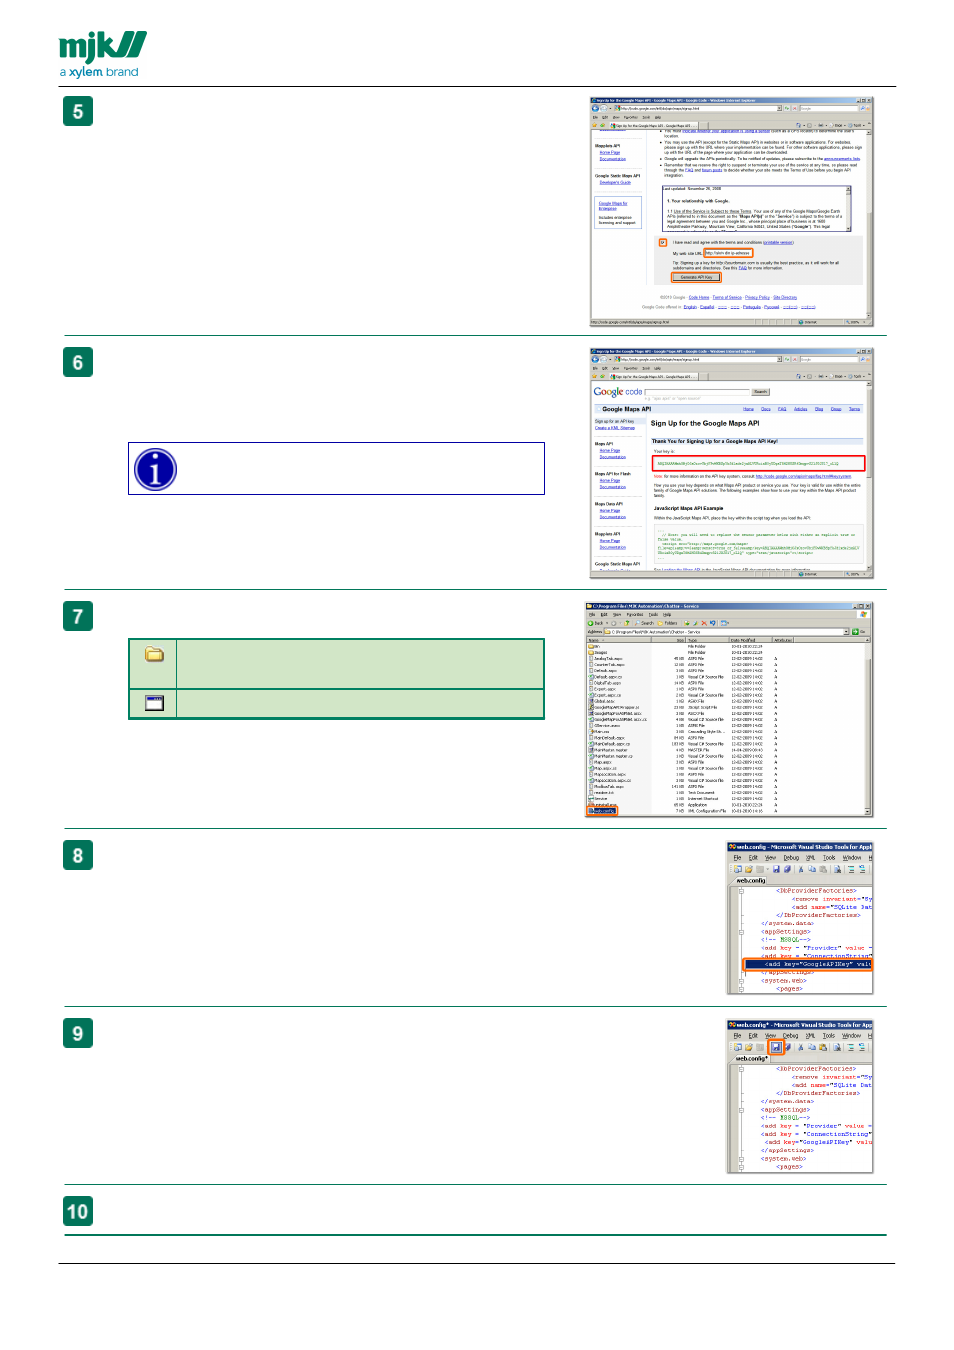Viewport: 954px width, 1350px height.
Task: Select the web.config* tab in step 9
Action: [752, 1059]
